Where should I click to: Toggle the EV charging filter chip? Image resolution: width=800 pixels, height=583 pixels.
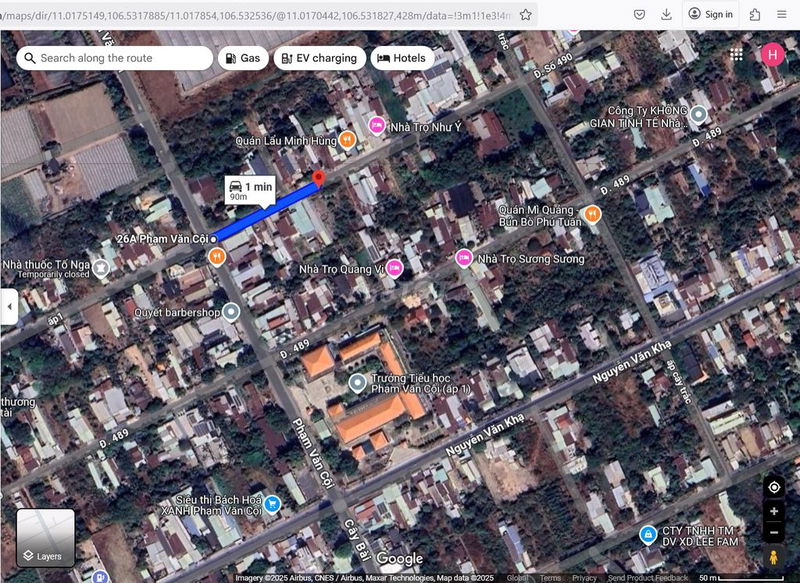pos(317,58)
